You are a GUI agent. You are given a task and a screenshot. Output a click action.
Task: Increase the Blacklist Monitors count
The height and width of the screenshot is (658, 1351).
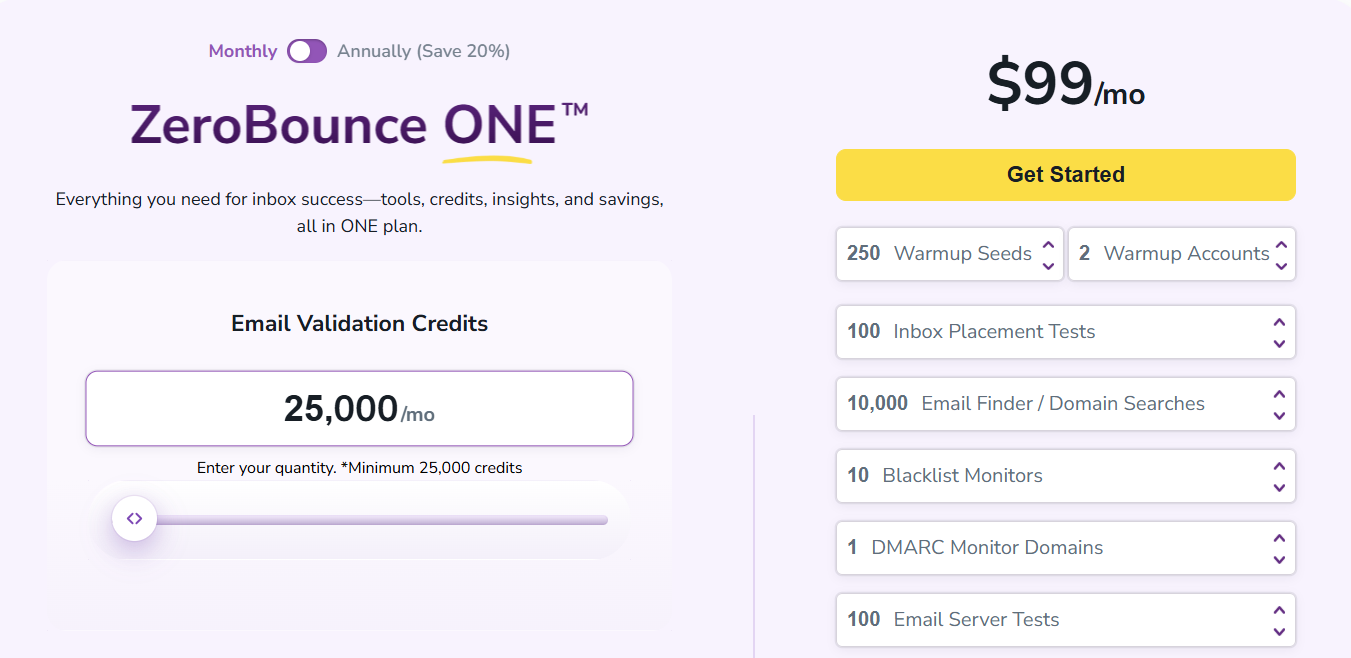coord(1280,467)
